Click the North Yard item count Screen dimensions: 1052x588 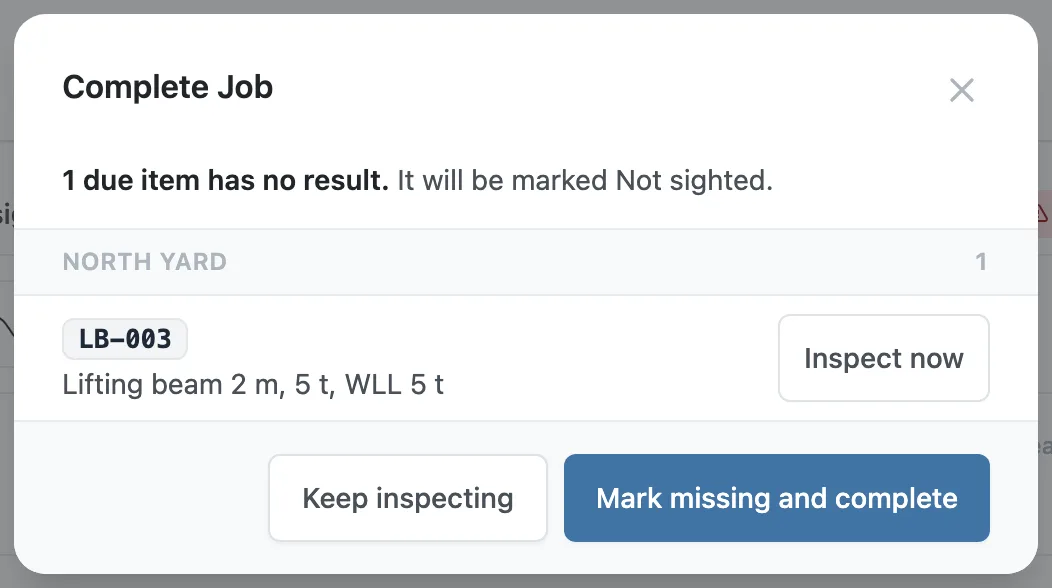click(981, 262)
